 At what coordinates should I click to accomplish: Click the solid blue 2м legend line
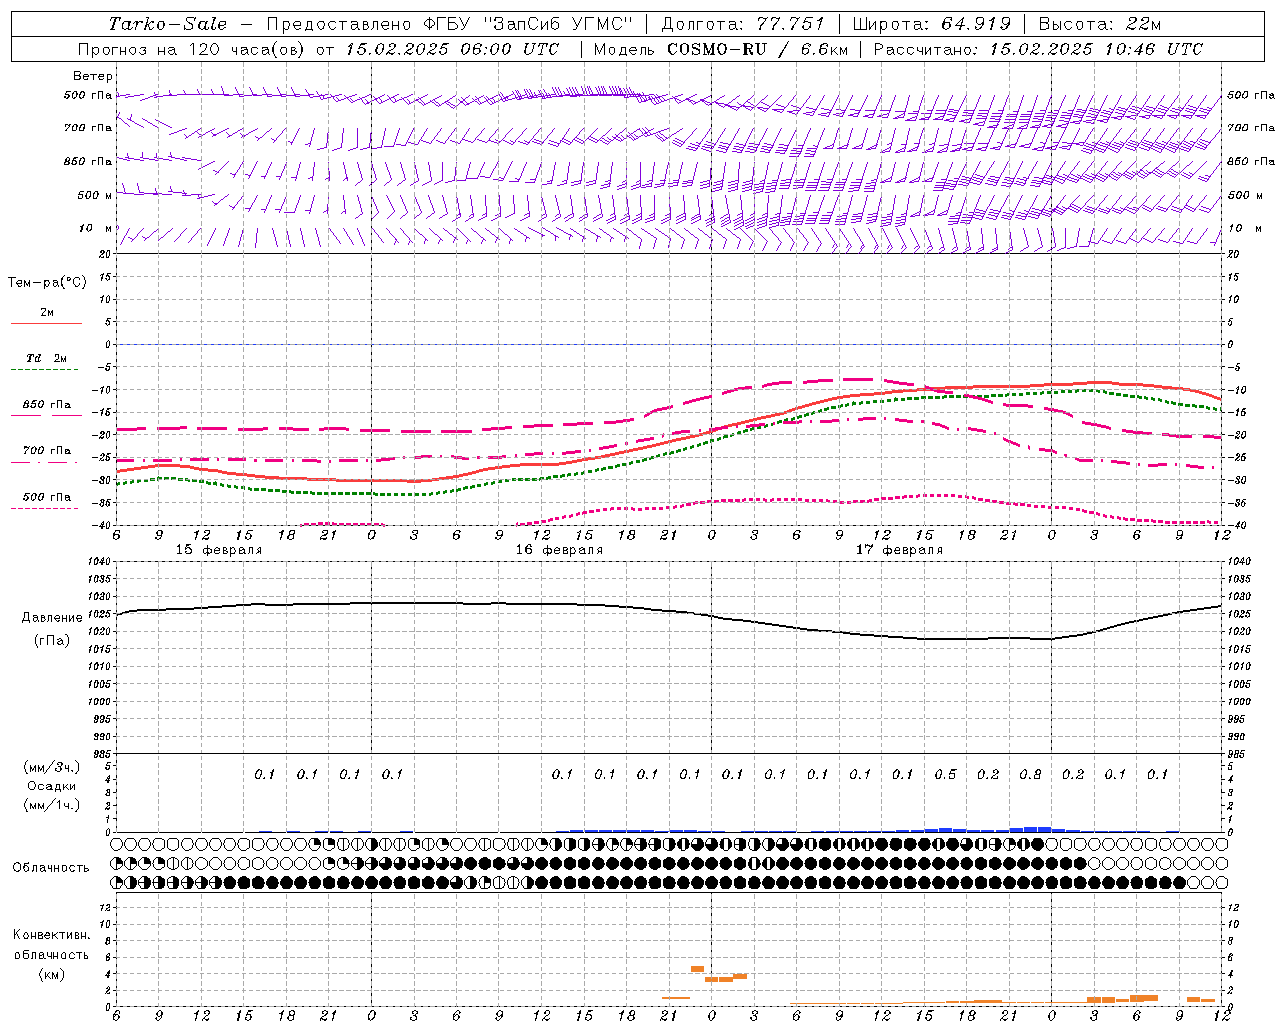click(46, 324)
